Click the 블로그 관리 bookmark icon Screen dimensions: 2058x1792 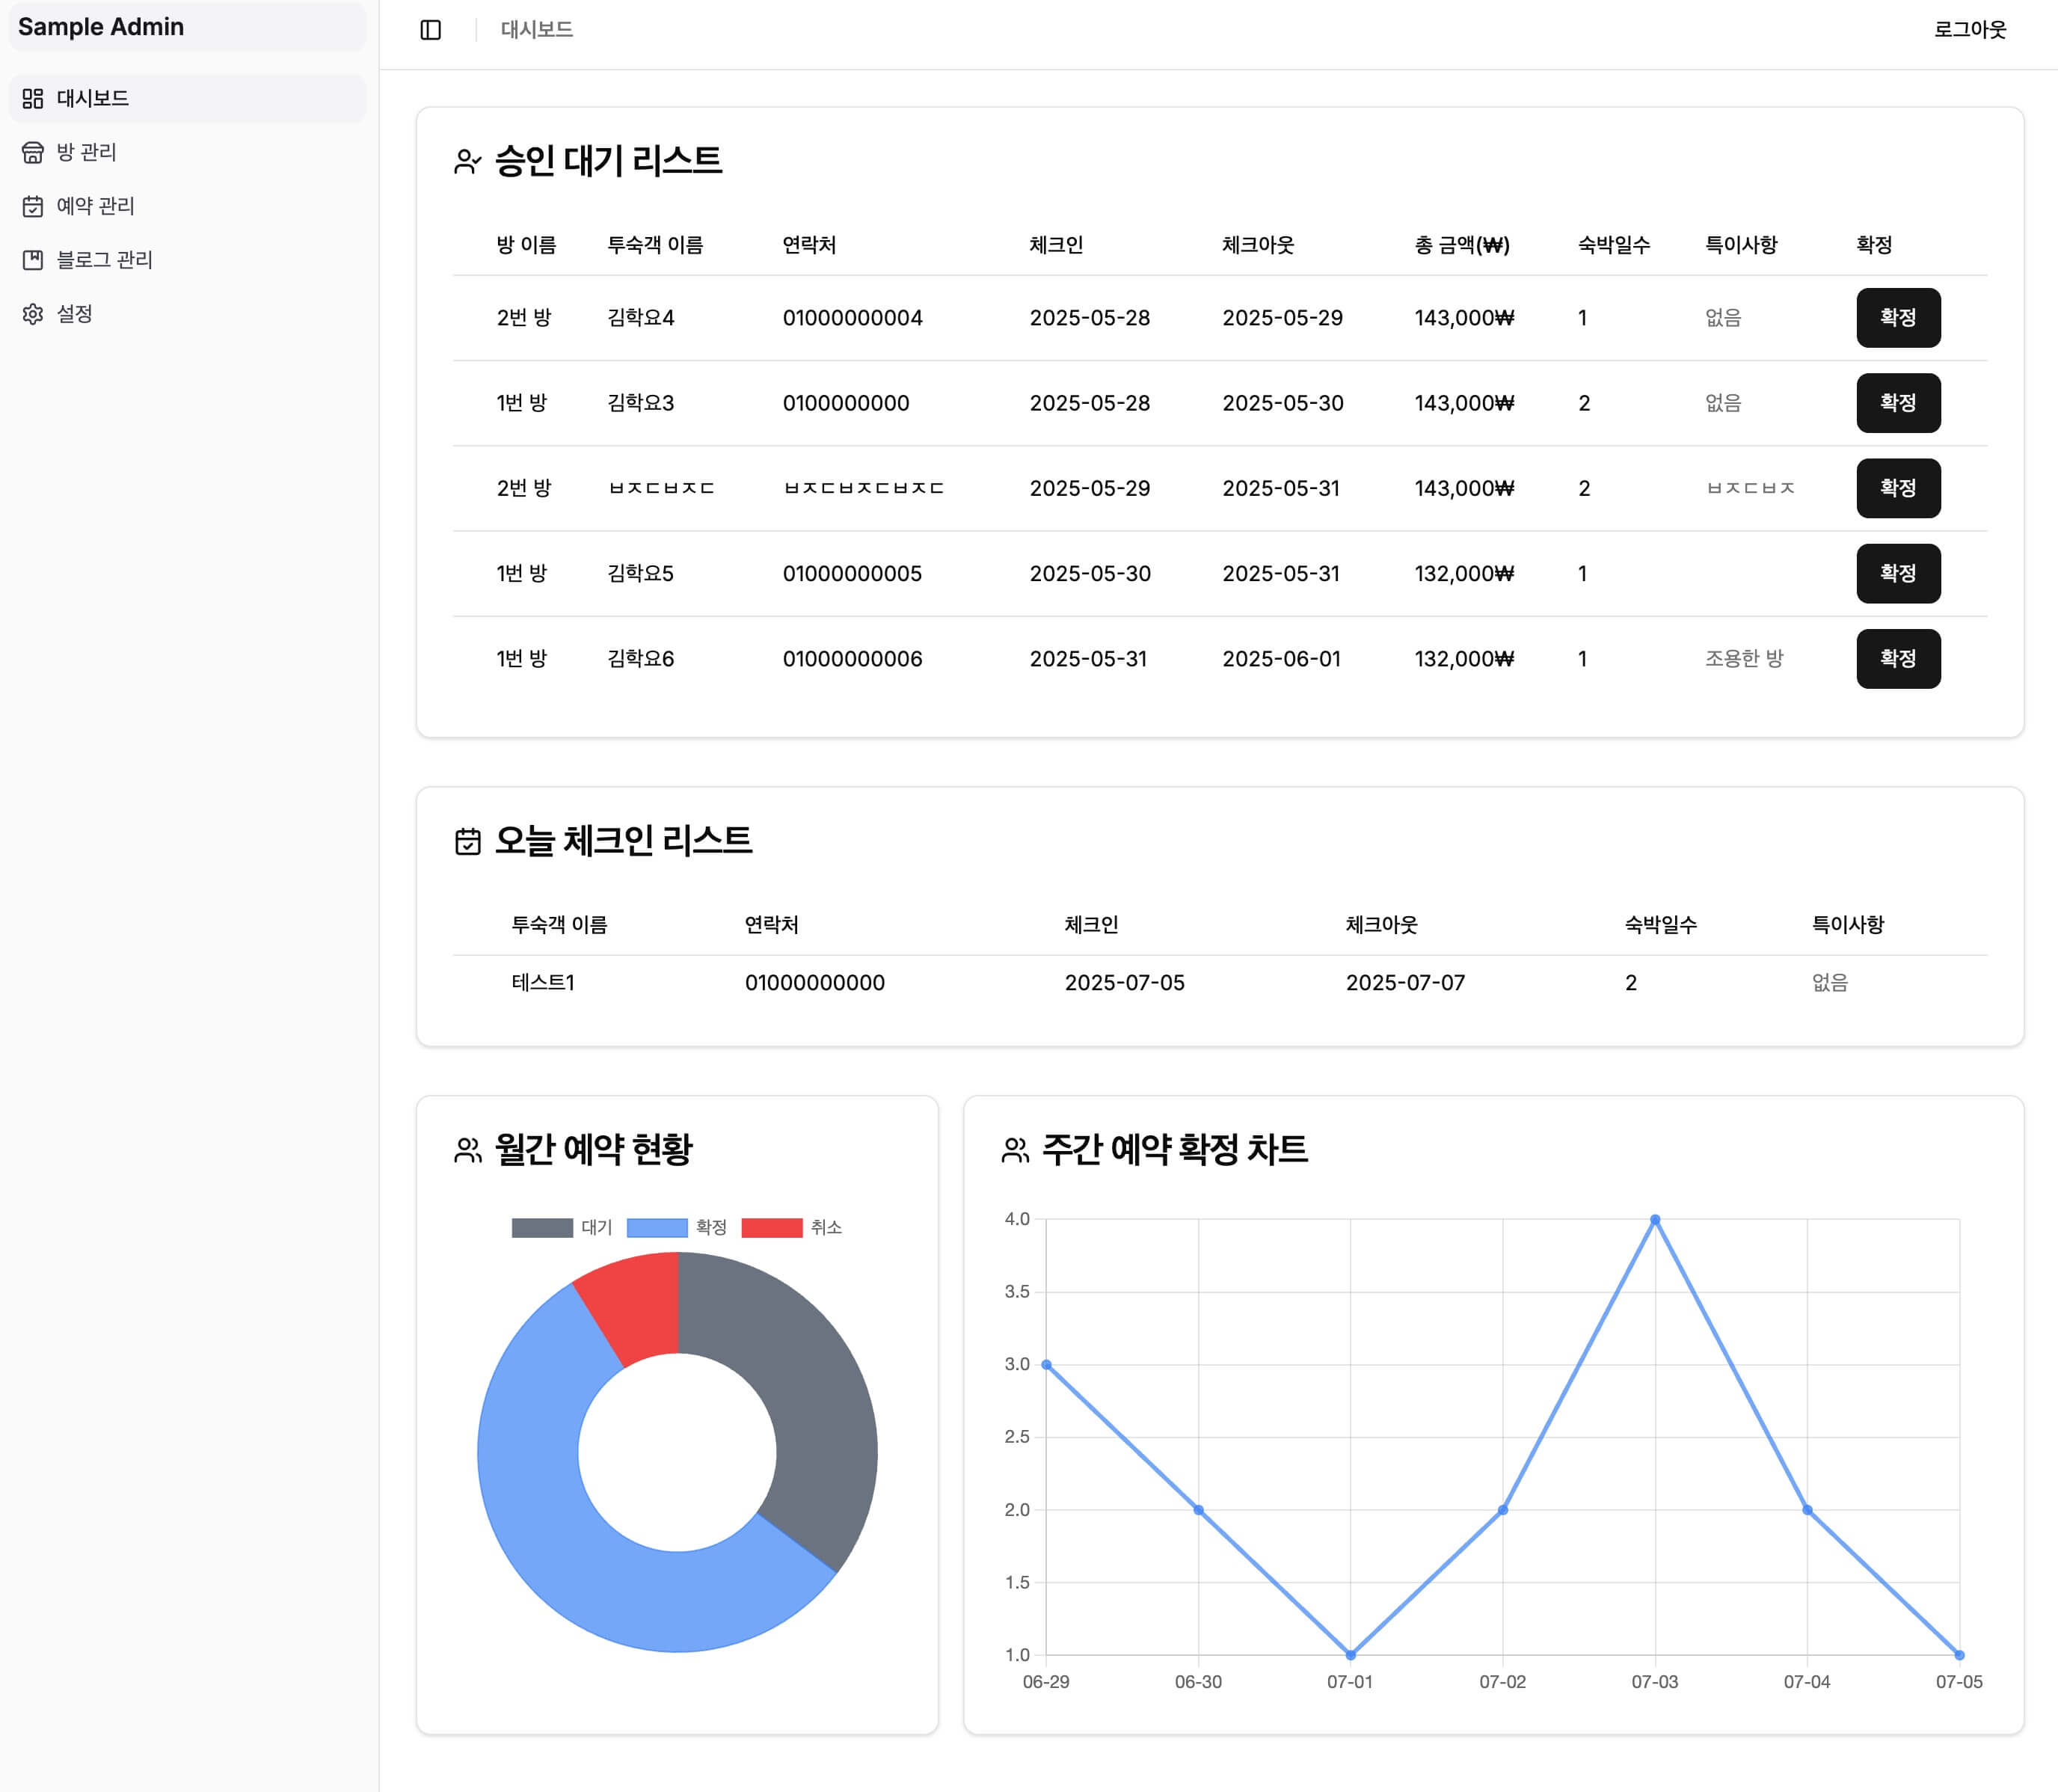(33, 260)
